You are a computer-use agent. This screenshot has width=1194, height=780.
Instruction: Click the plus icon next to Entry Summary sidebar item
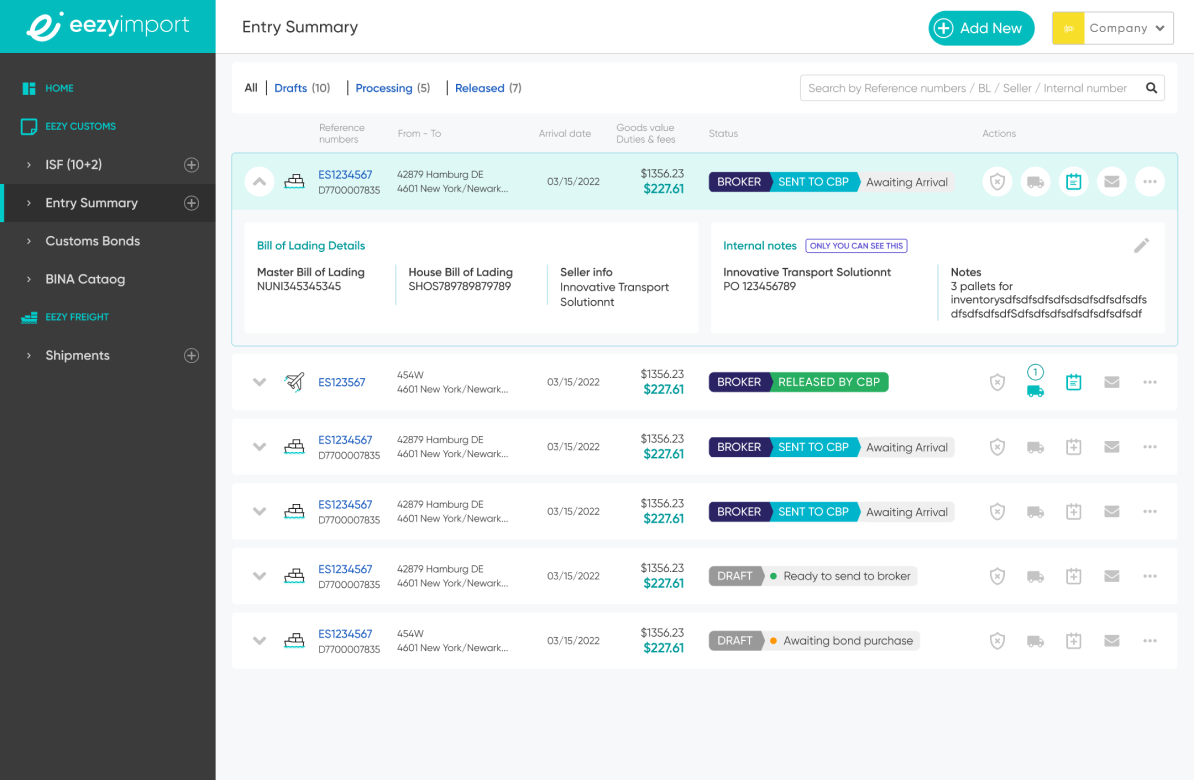point(191,203)
